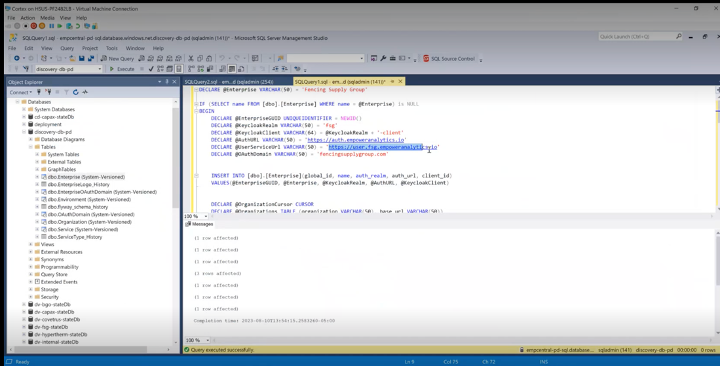720x366 pixels.
Task: Click Object Explorer filter funnel icon
Action: click(x=66, y=92)
